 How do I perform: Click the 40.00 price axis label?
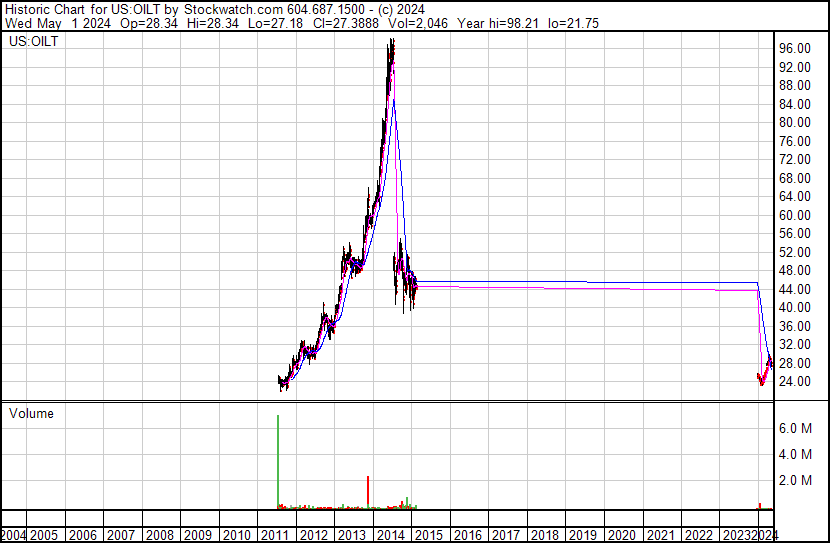click(795, 307)
